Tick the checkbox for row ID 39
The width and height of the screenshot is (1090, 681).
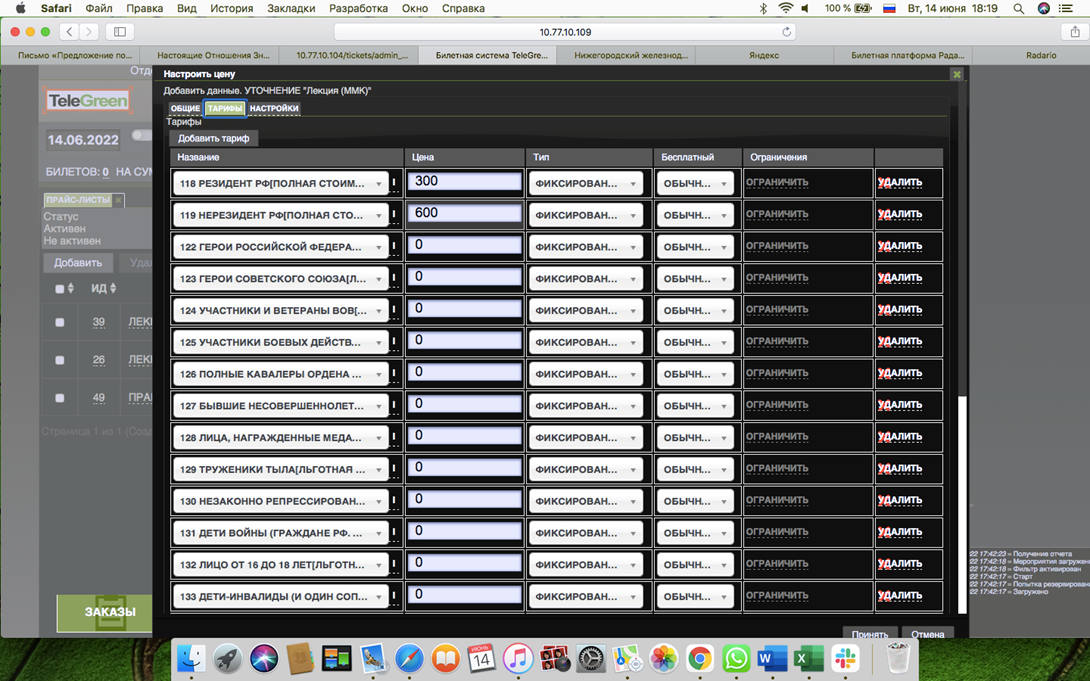point(60,323)
